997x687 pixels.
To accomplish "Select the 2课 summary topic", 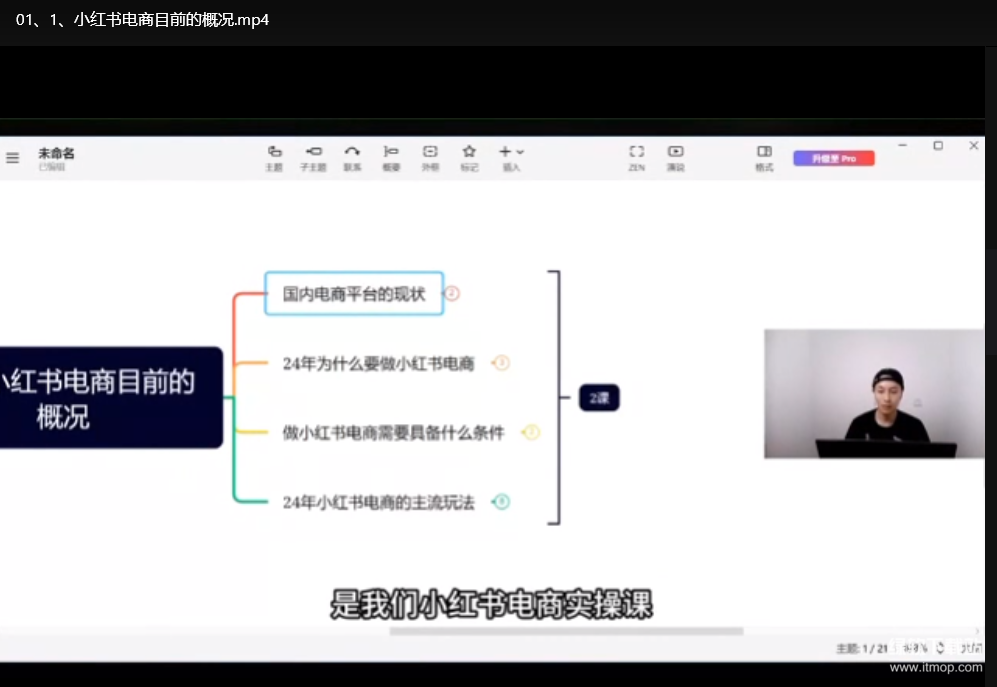I will tap(599, 398).
